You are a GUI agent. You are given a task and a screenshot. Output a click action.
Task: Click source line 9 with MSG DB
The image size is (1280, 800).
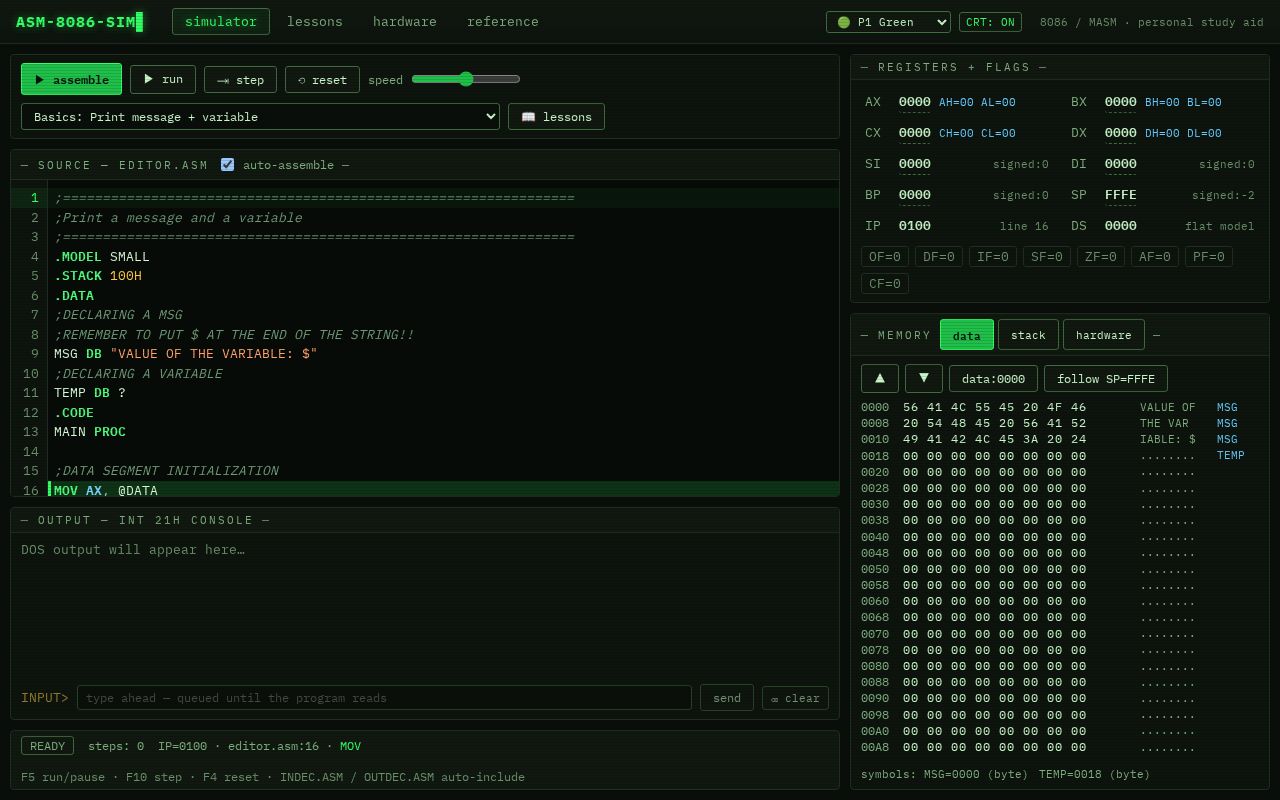pyautogui.click(x=445, y=354)
